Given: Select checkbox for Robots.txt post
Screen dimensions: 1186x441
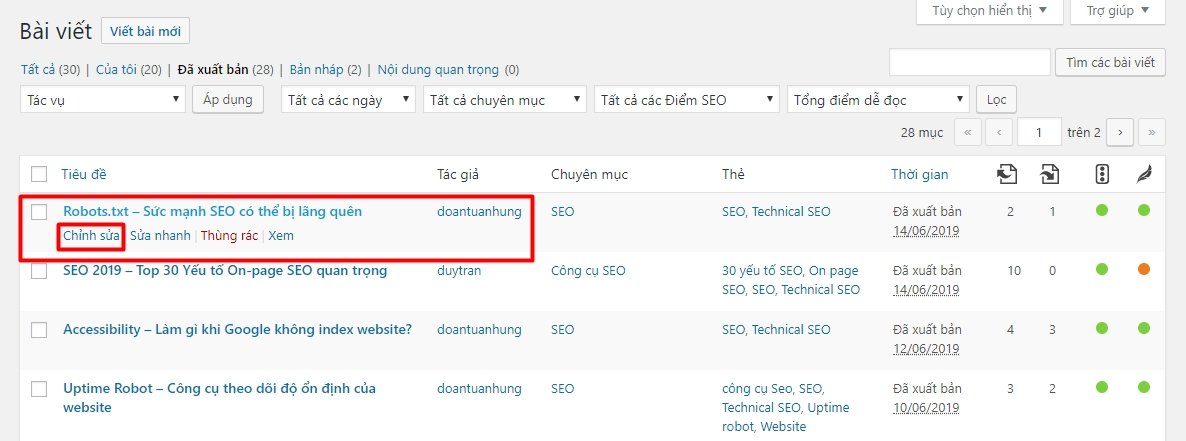Looking at the screenshot, I should 39,212.
